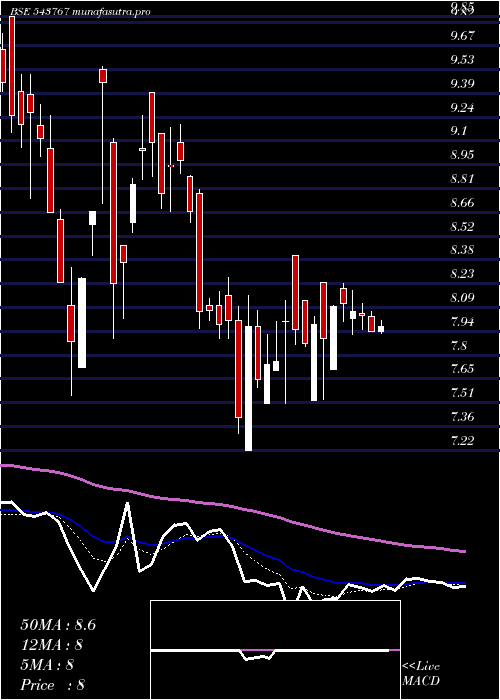Click the last small white candlestick on the right
500x700 pixels.
(381, 329)
